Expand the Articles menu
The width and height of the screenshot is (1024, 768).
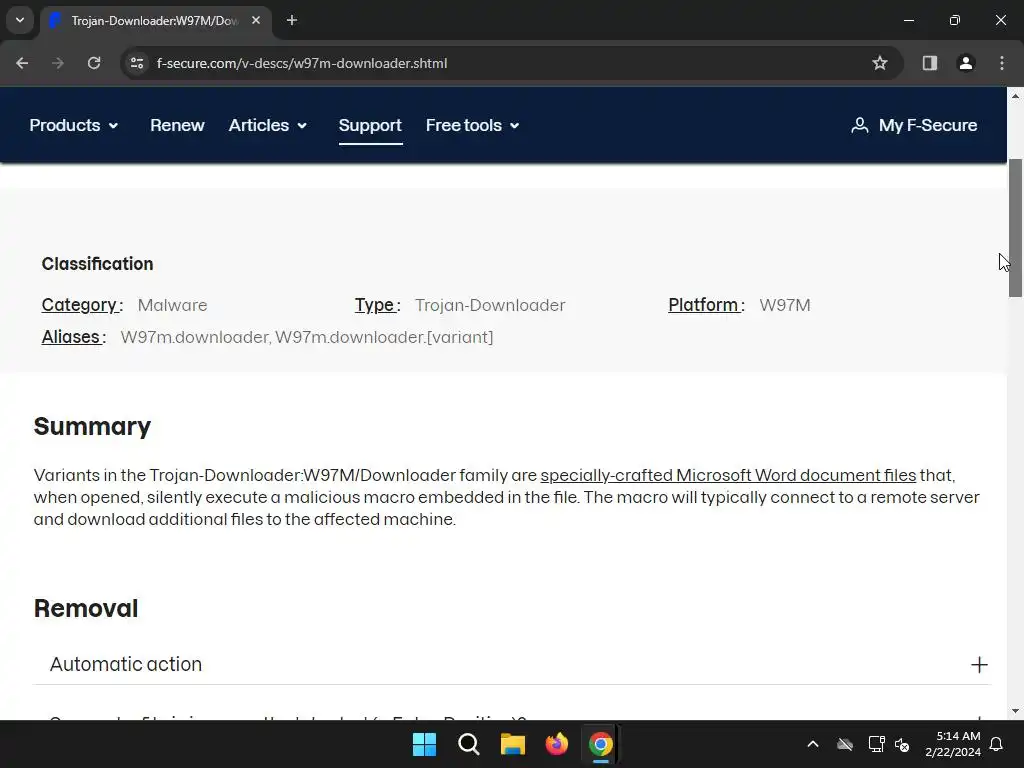(268, 125)
